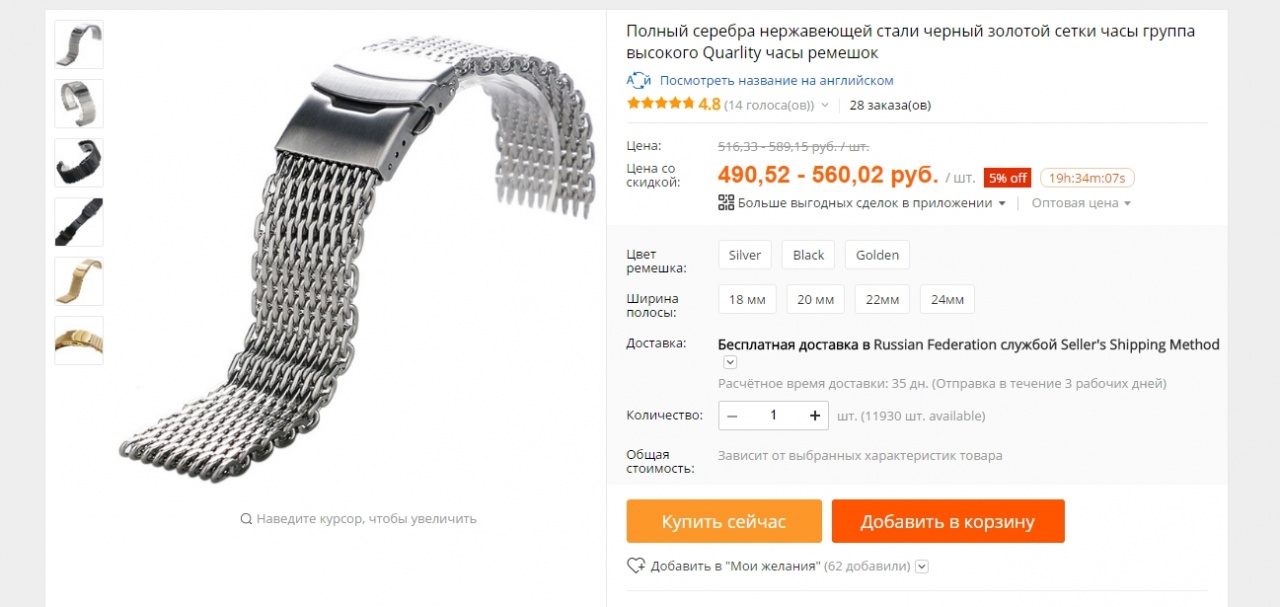Open the Оптовая цена dropdown
The width and height of the screenshot is (1280, 607).
click(x=1081, y=203)
